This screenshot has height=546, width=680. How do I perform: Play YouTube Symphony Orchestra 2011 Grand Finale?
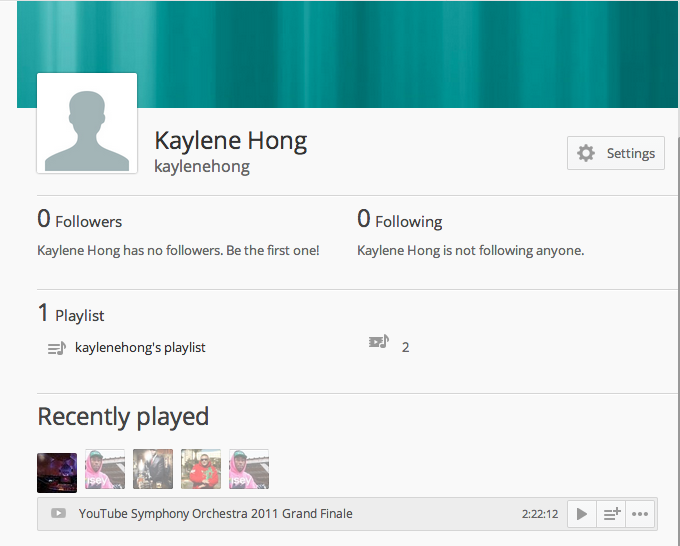tap(582, 514)
